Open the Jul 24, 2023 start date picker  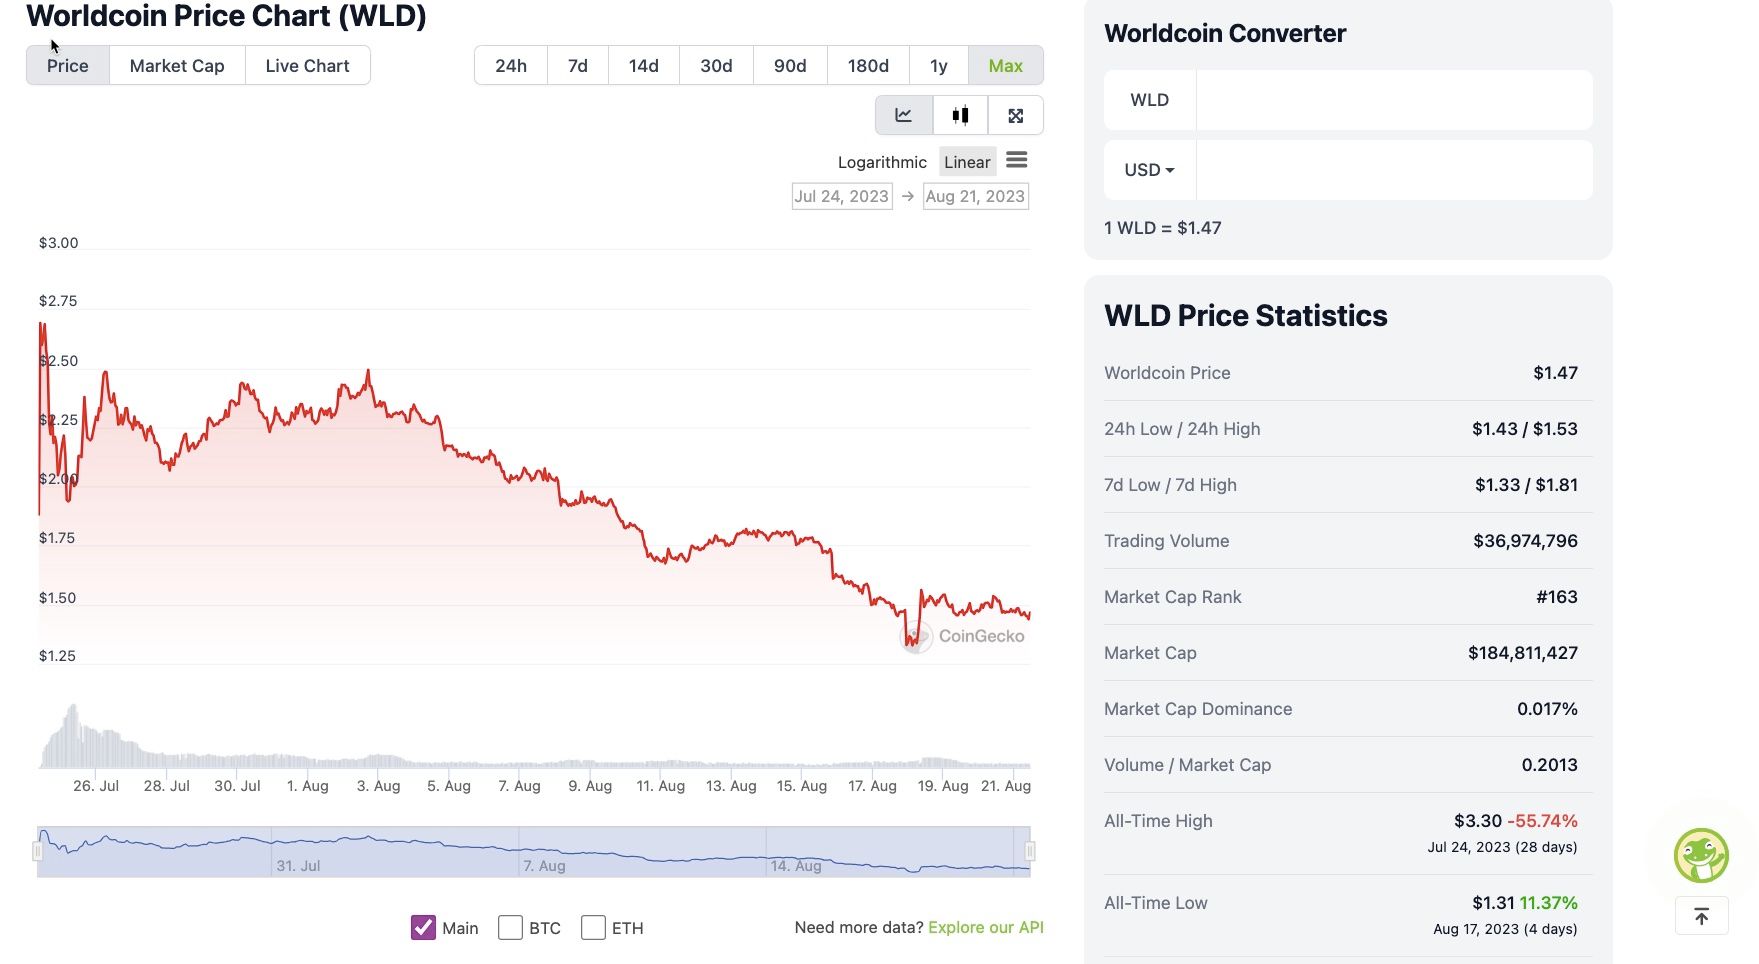coord(841,196)
